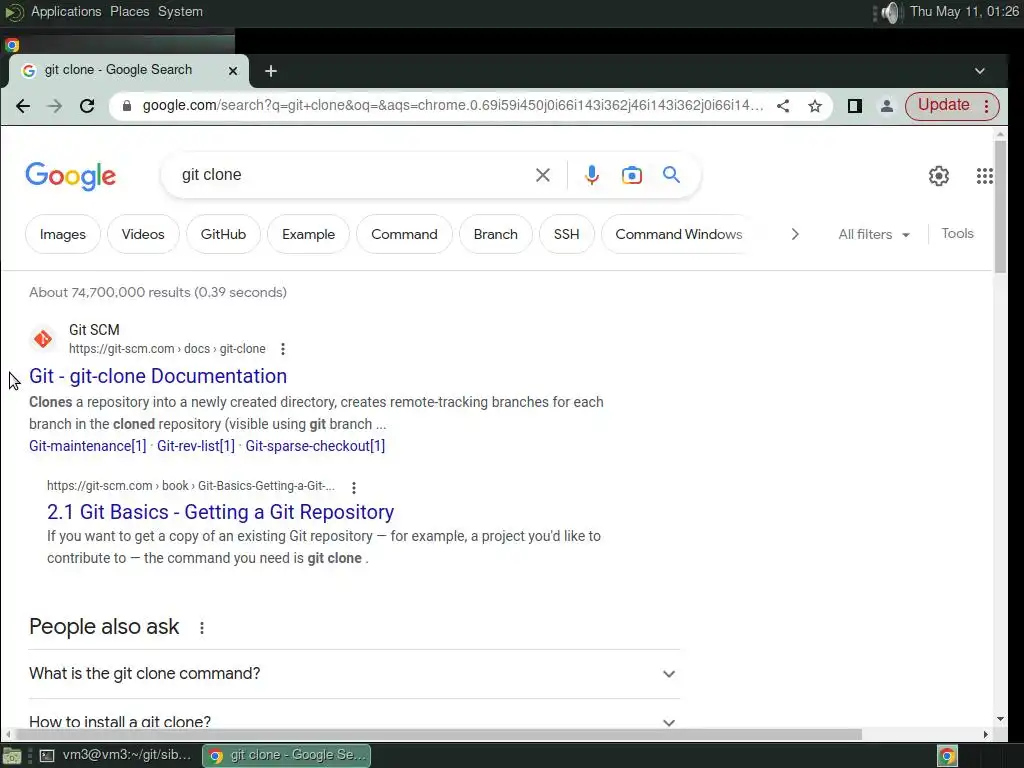Open the Applications menu

pyautogui.click(x=66, y=12)
